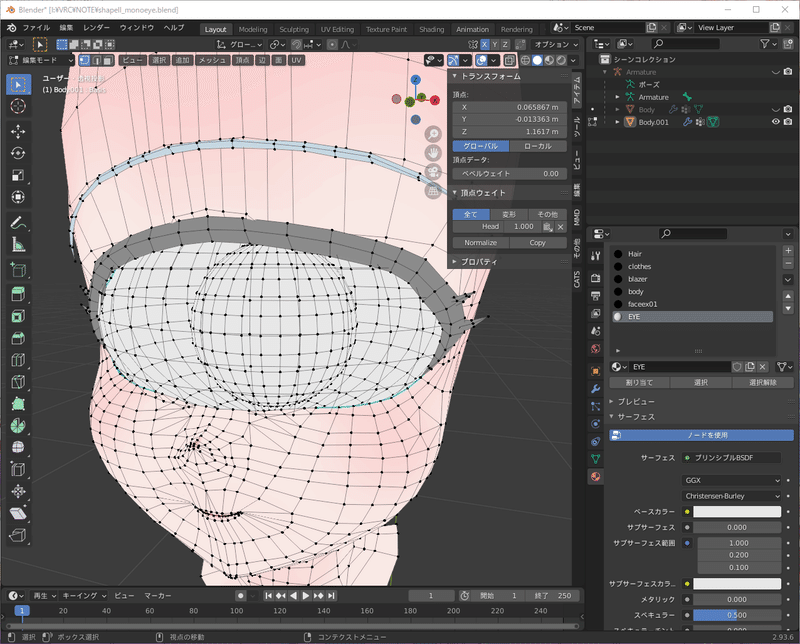Switch to the UV Editing workspace tab

click(x=337, y=29)
